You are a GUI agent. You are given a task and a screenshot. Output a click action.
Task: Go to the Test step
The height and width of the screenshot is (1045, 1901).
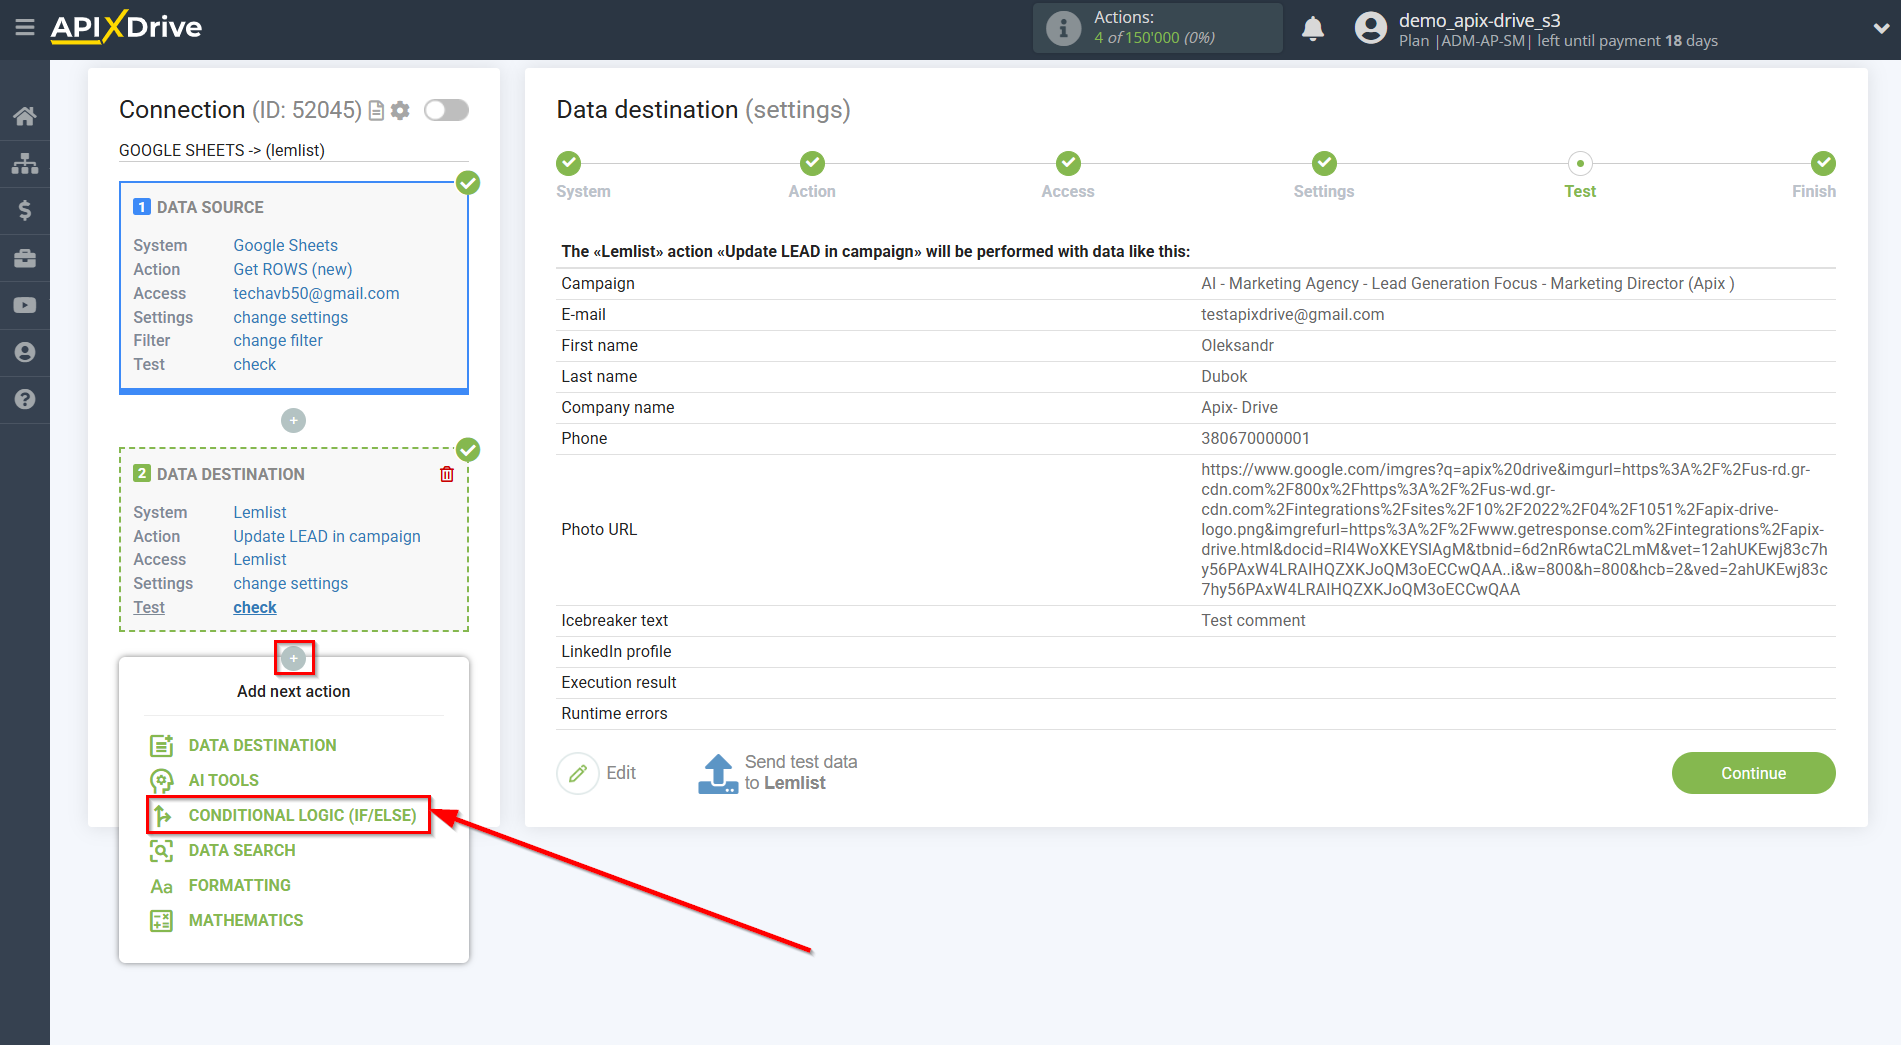pos(1580,163)
